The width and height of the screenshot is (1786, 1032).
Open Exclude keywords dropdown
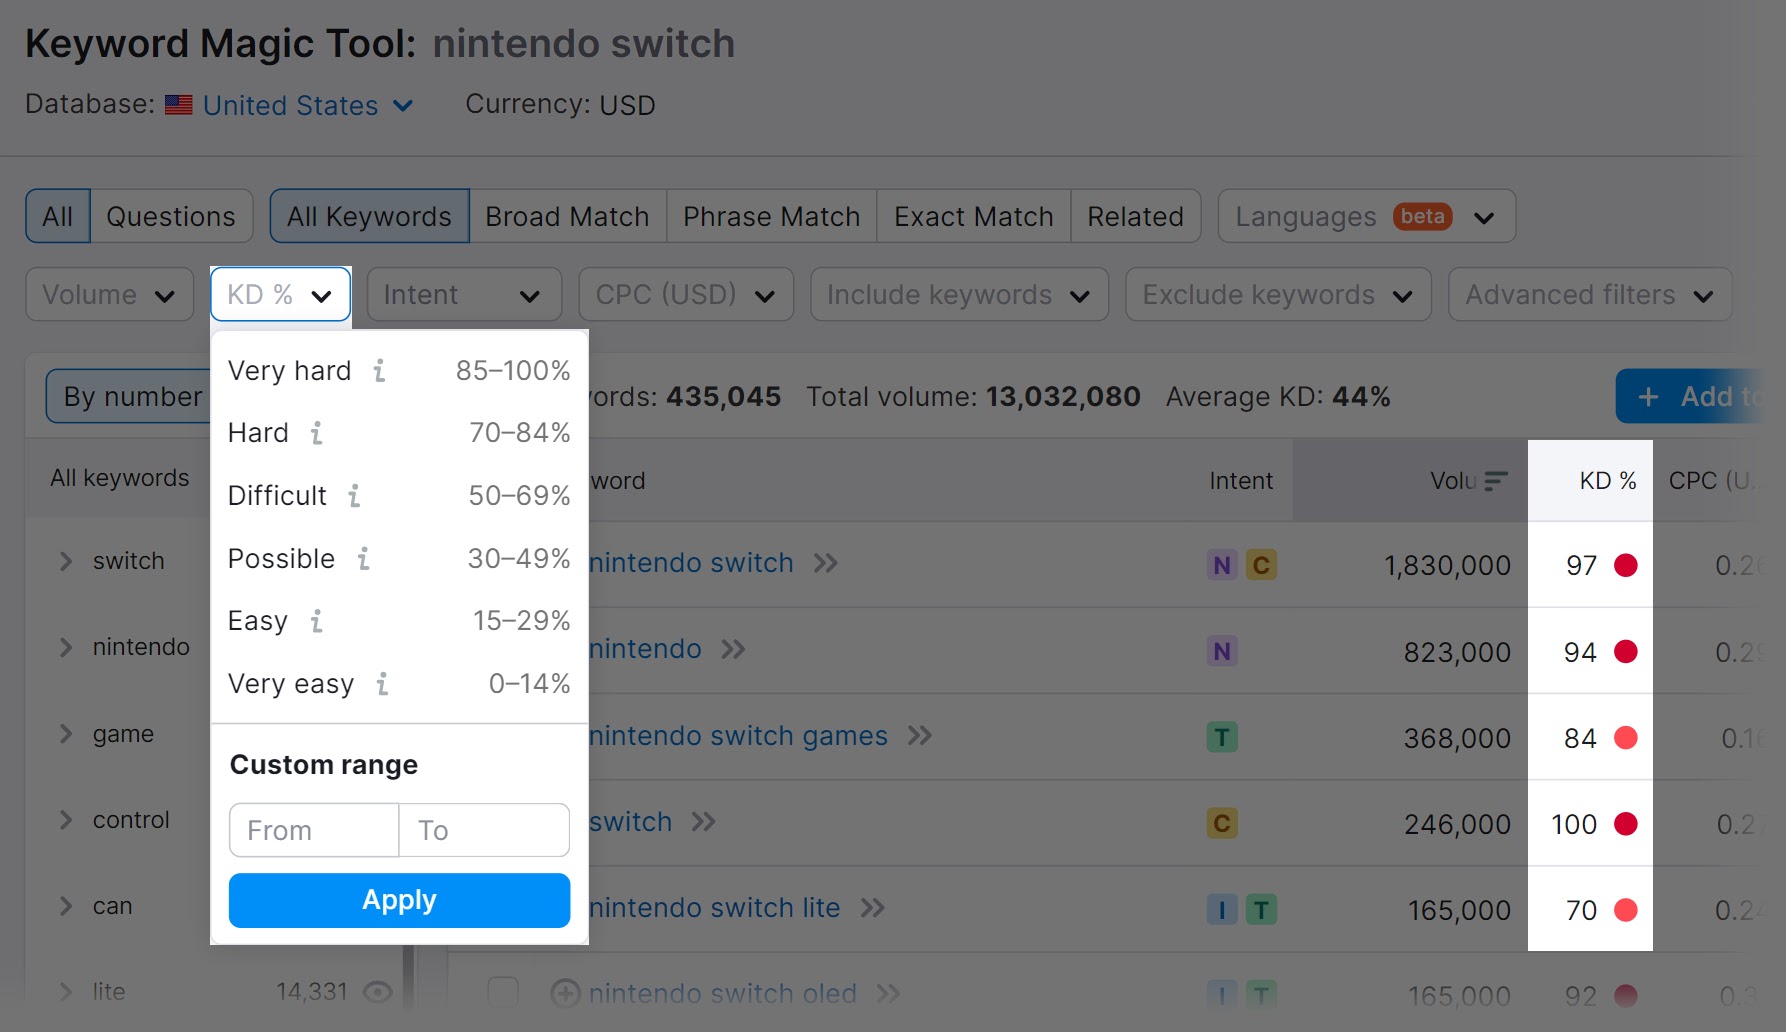point(1278,295)
